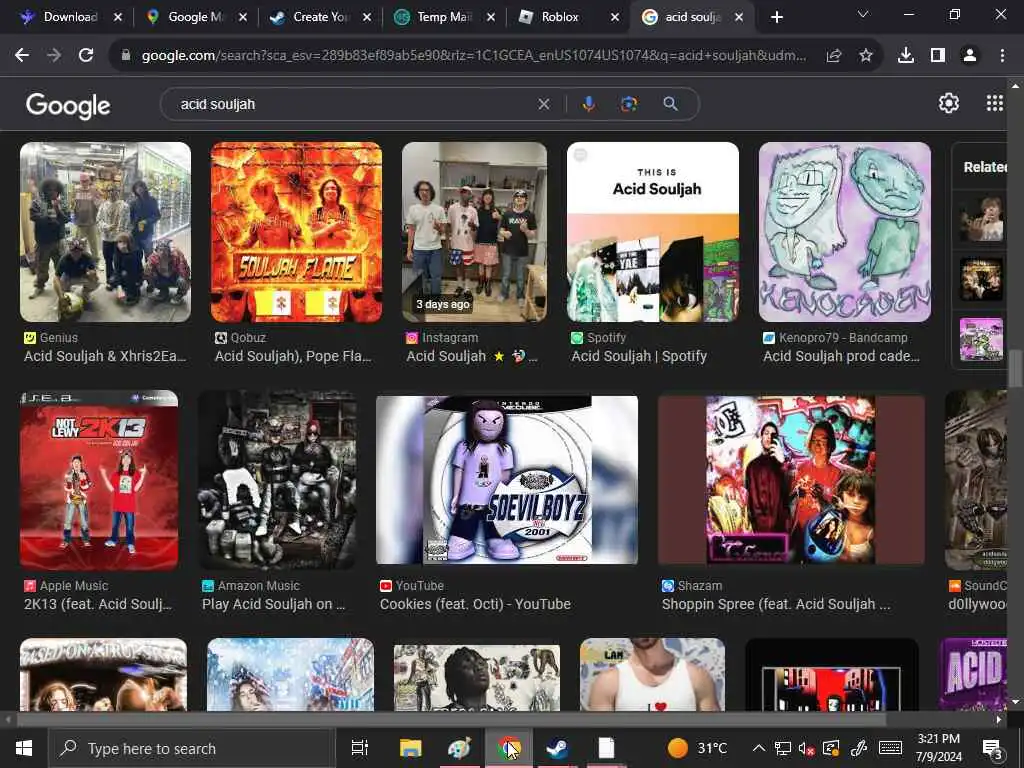Open File Explorer from the taskbar
Screen dimensions: 1024x768
point(411,748)
